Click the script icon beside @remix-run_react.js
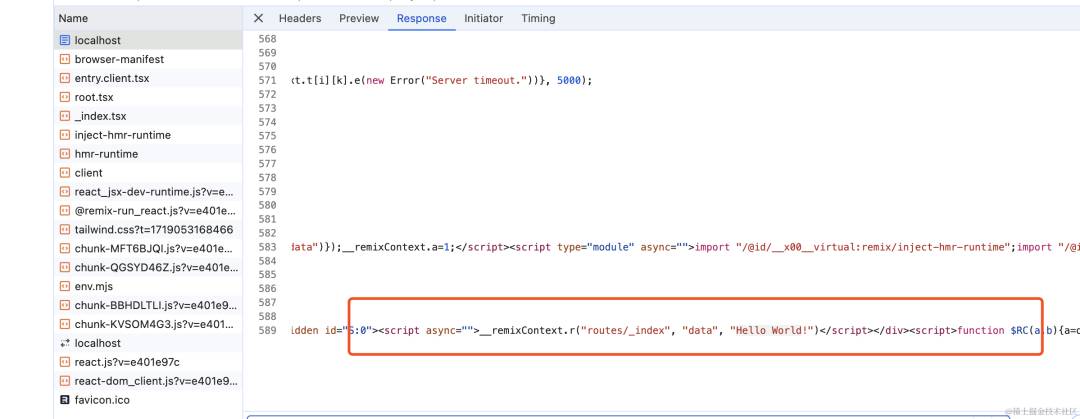This screenshot has height=419, width=1080. tap(65, 211)
